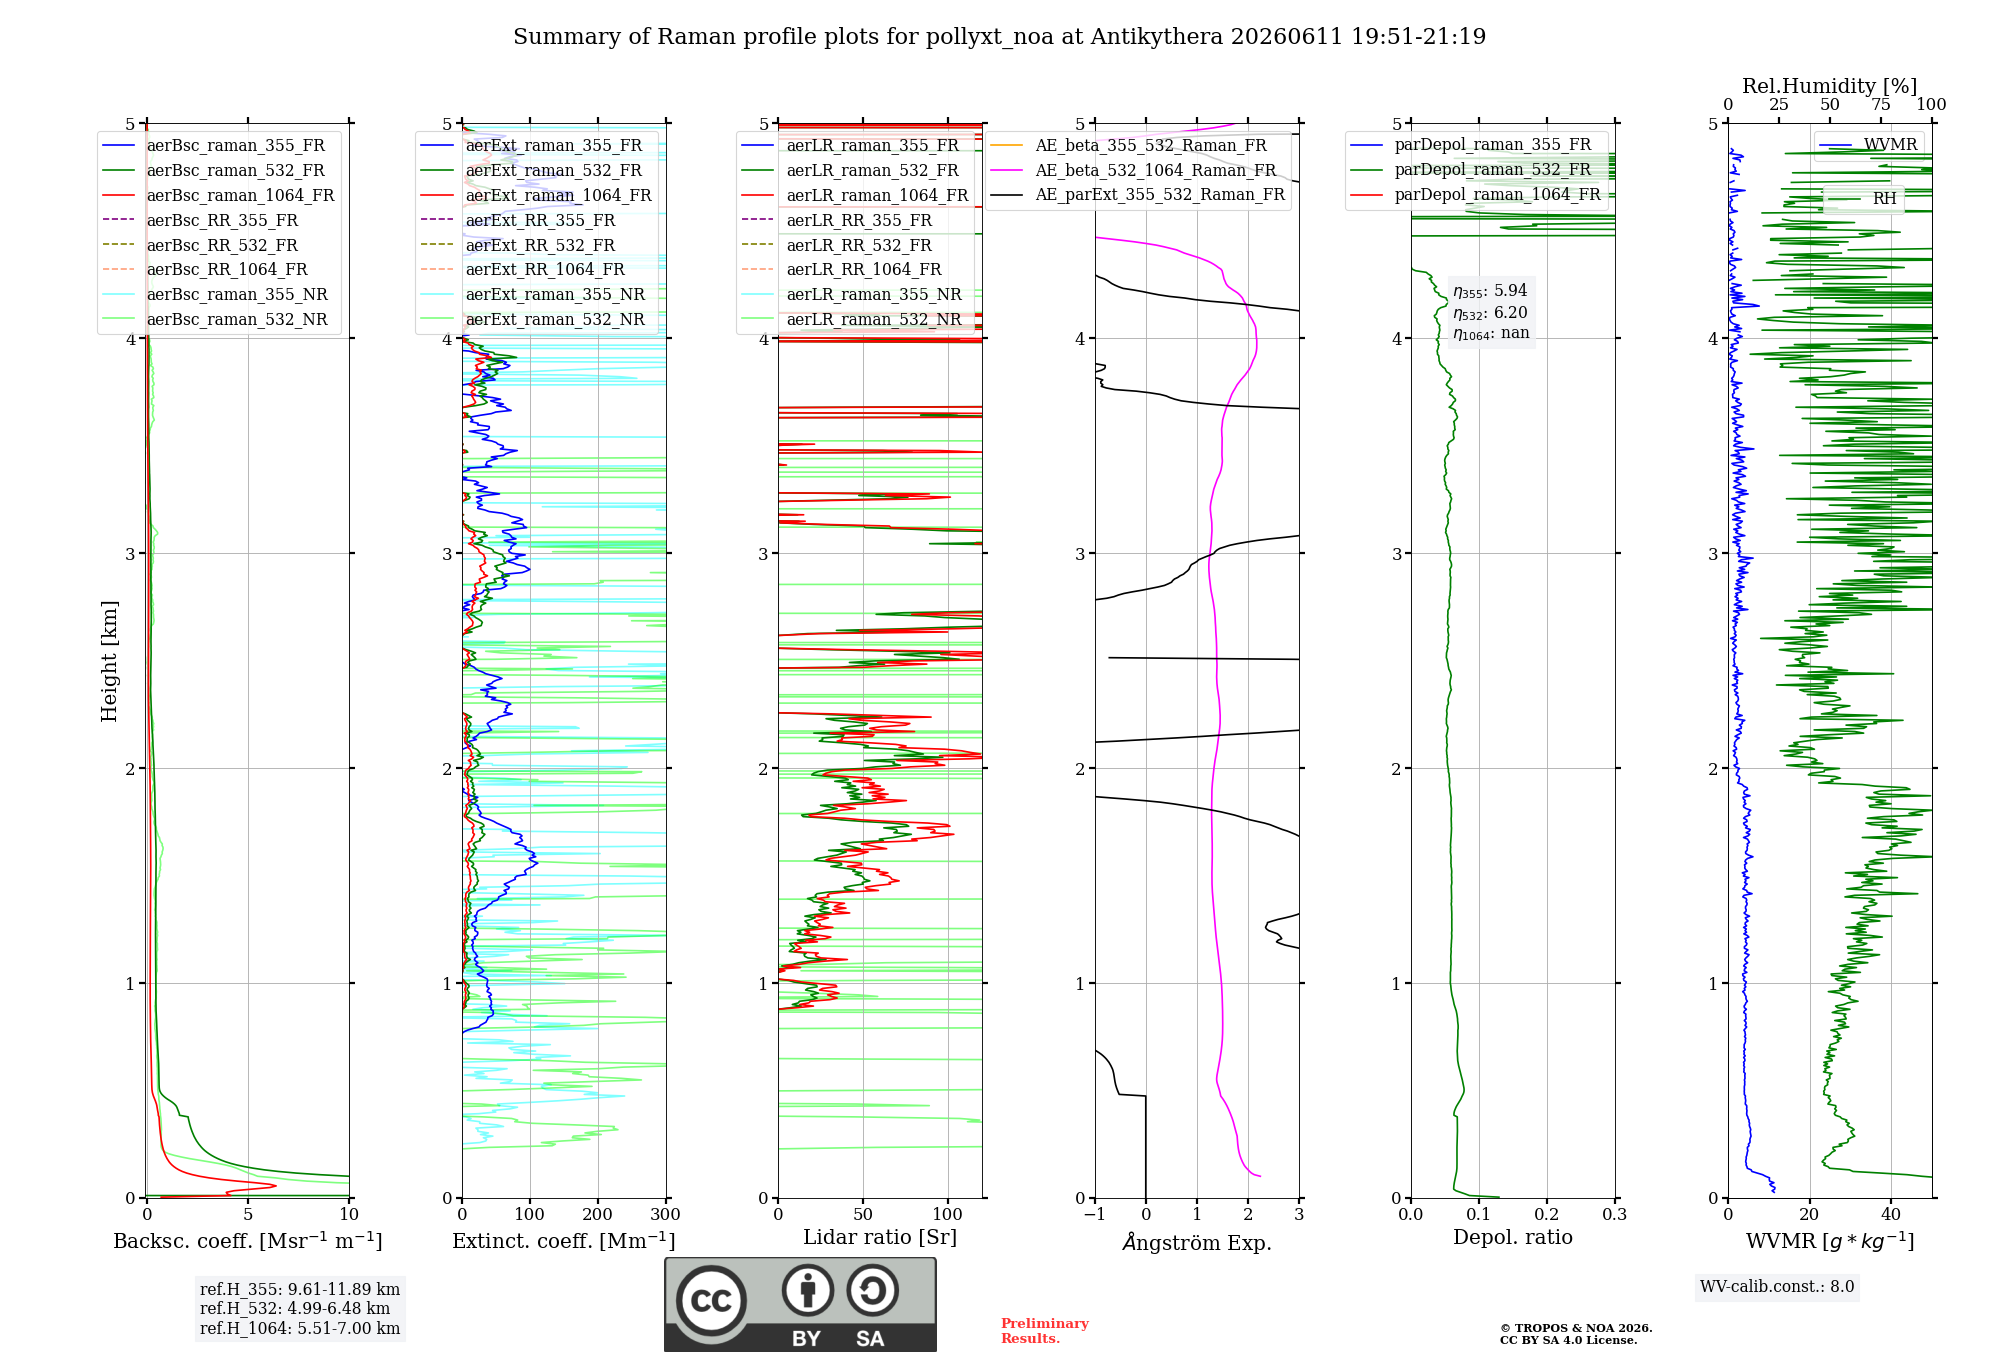Click the Height [km] axis label

click(109, 661)
